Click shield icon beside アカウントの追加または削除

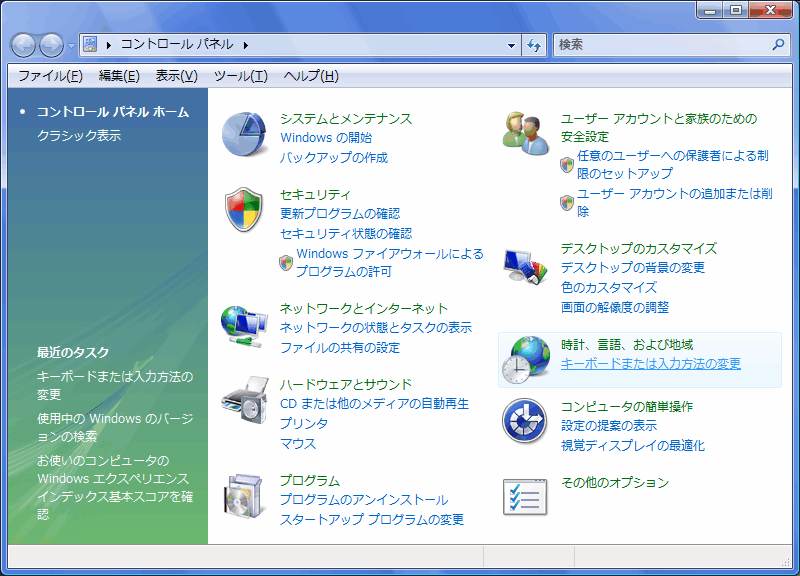click(x=567, y=203)
